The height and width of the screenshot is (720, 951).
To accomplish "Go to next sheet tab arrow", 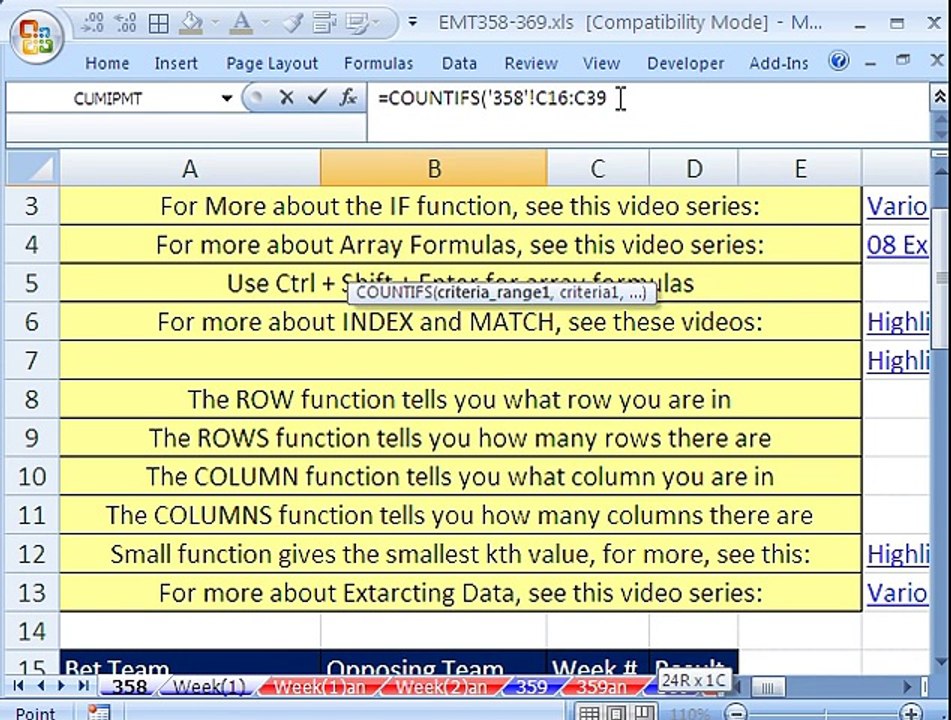I will (x=61, y=686).
